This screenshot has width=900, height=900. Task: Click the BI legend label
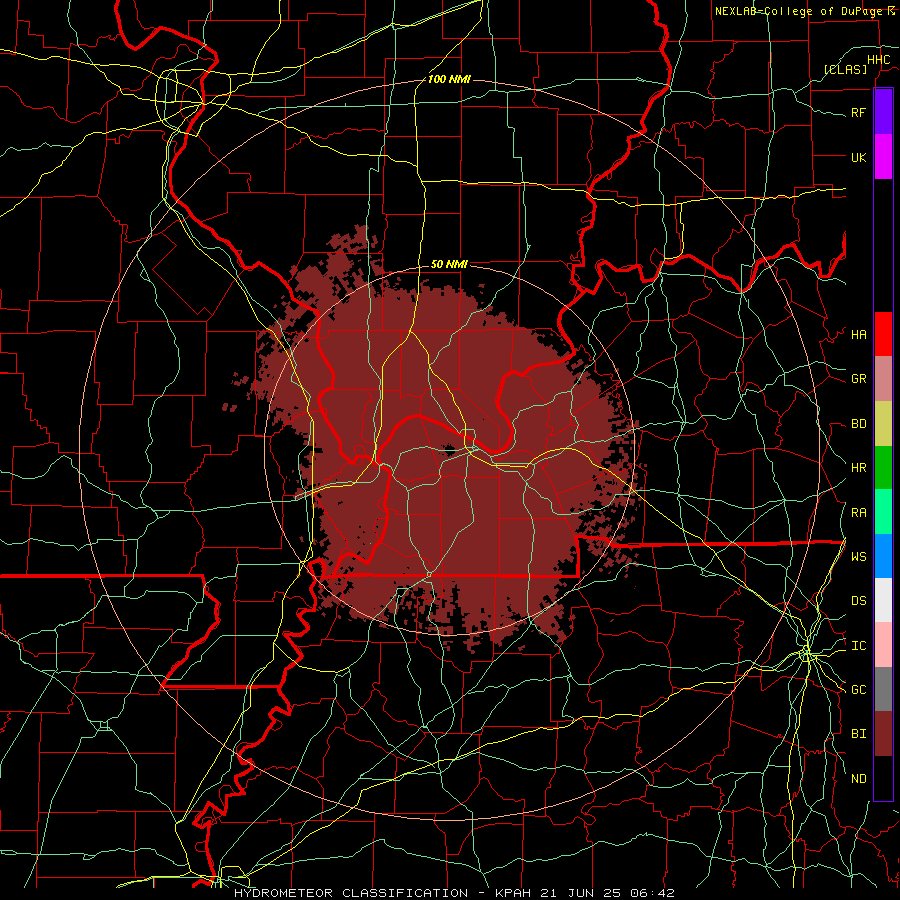point(859,734)
